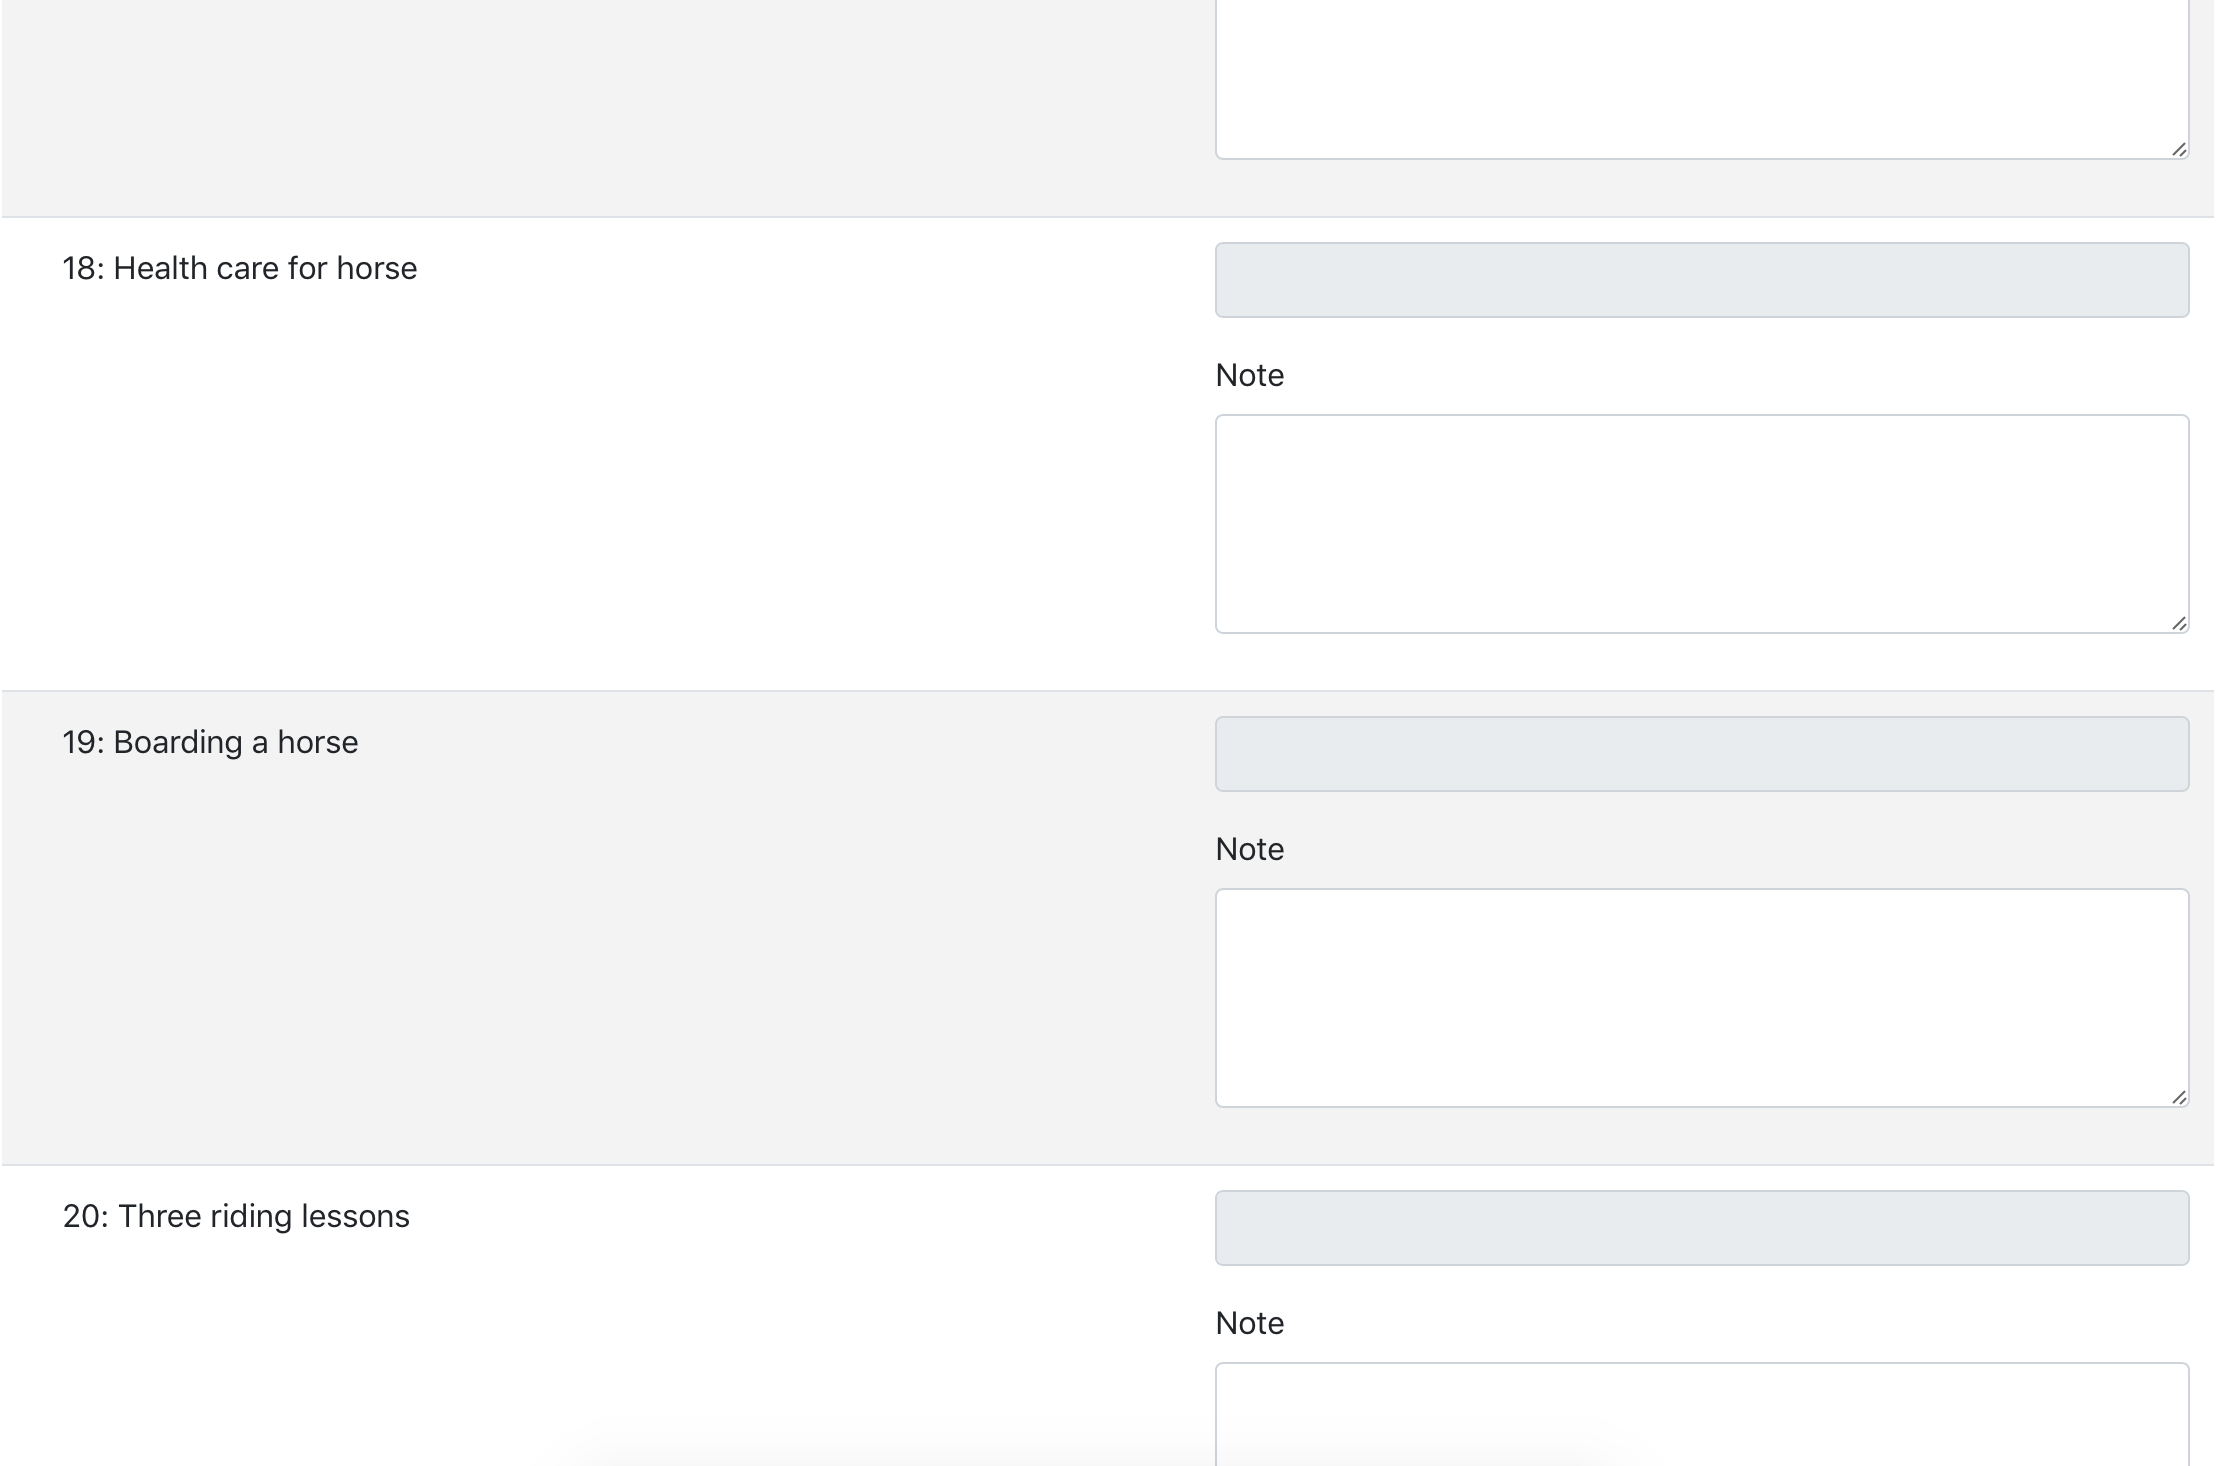Click the item number '20:' prefix
Screen dimensions: 2222x1466
point(85,1216)
